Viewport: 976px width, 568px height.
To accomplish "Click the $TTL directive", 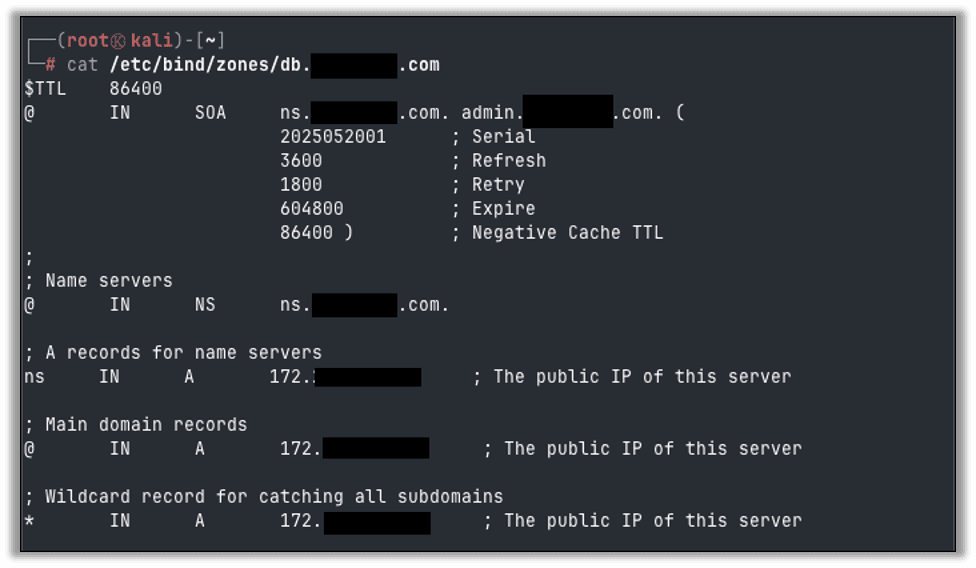I will point(45,89).
